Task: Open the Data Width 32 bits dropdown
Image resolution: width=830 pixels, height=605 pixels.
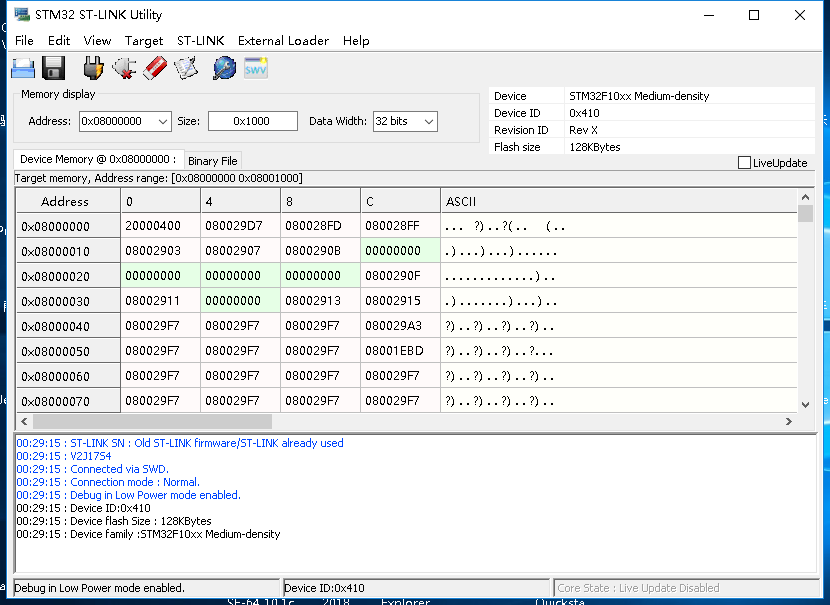Action: pos(429,121)
